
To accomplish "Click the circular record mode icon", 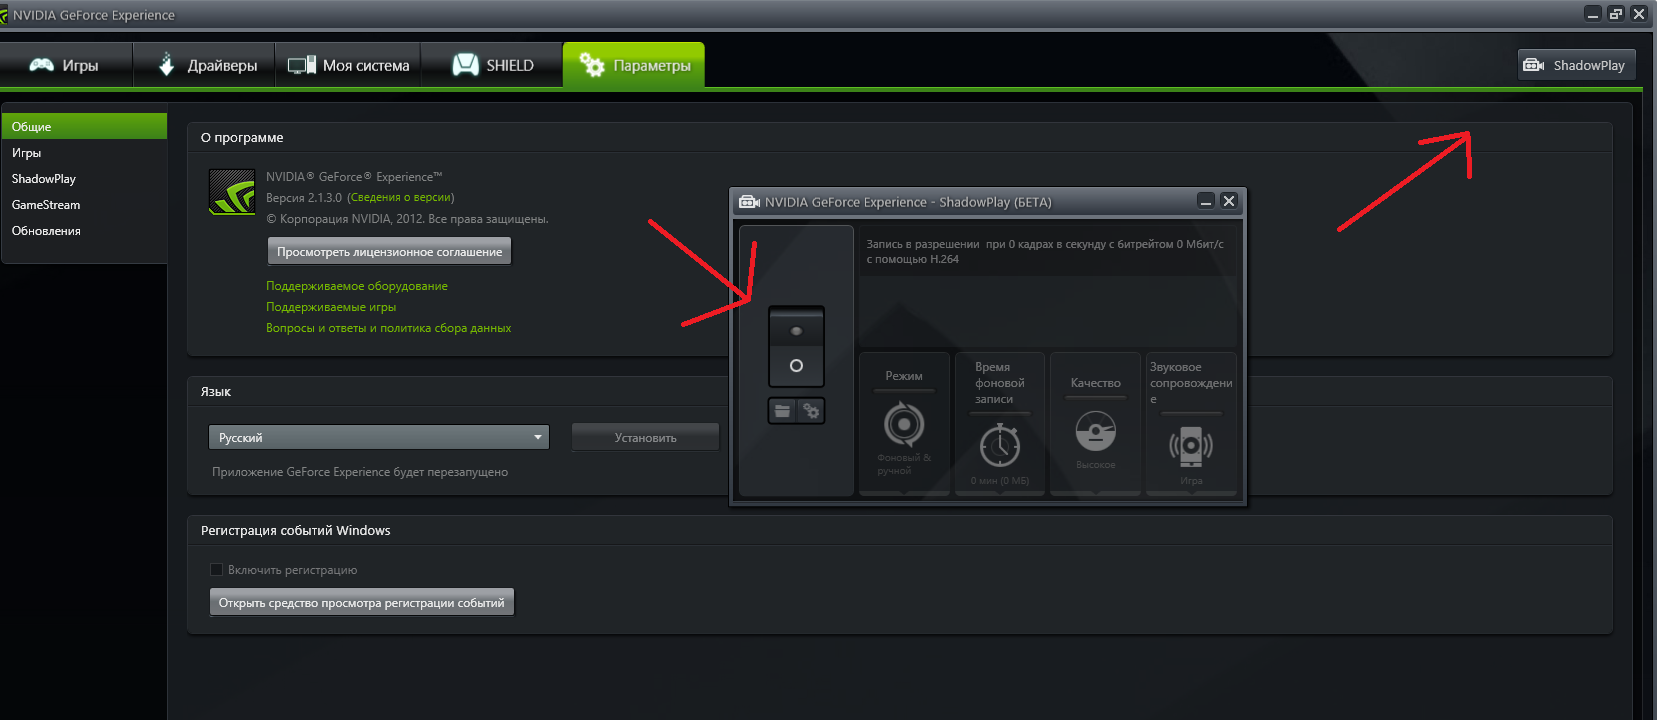I will click(904, 425).
